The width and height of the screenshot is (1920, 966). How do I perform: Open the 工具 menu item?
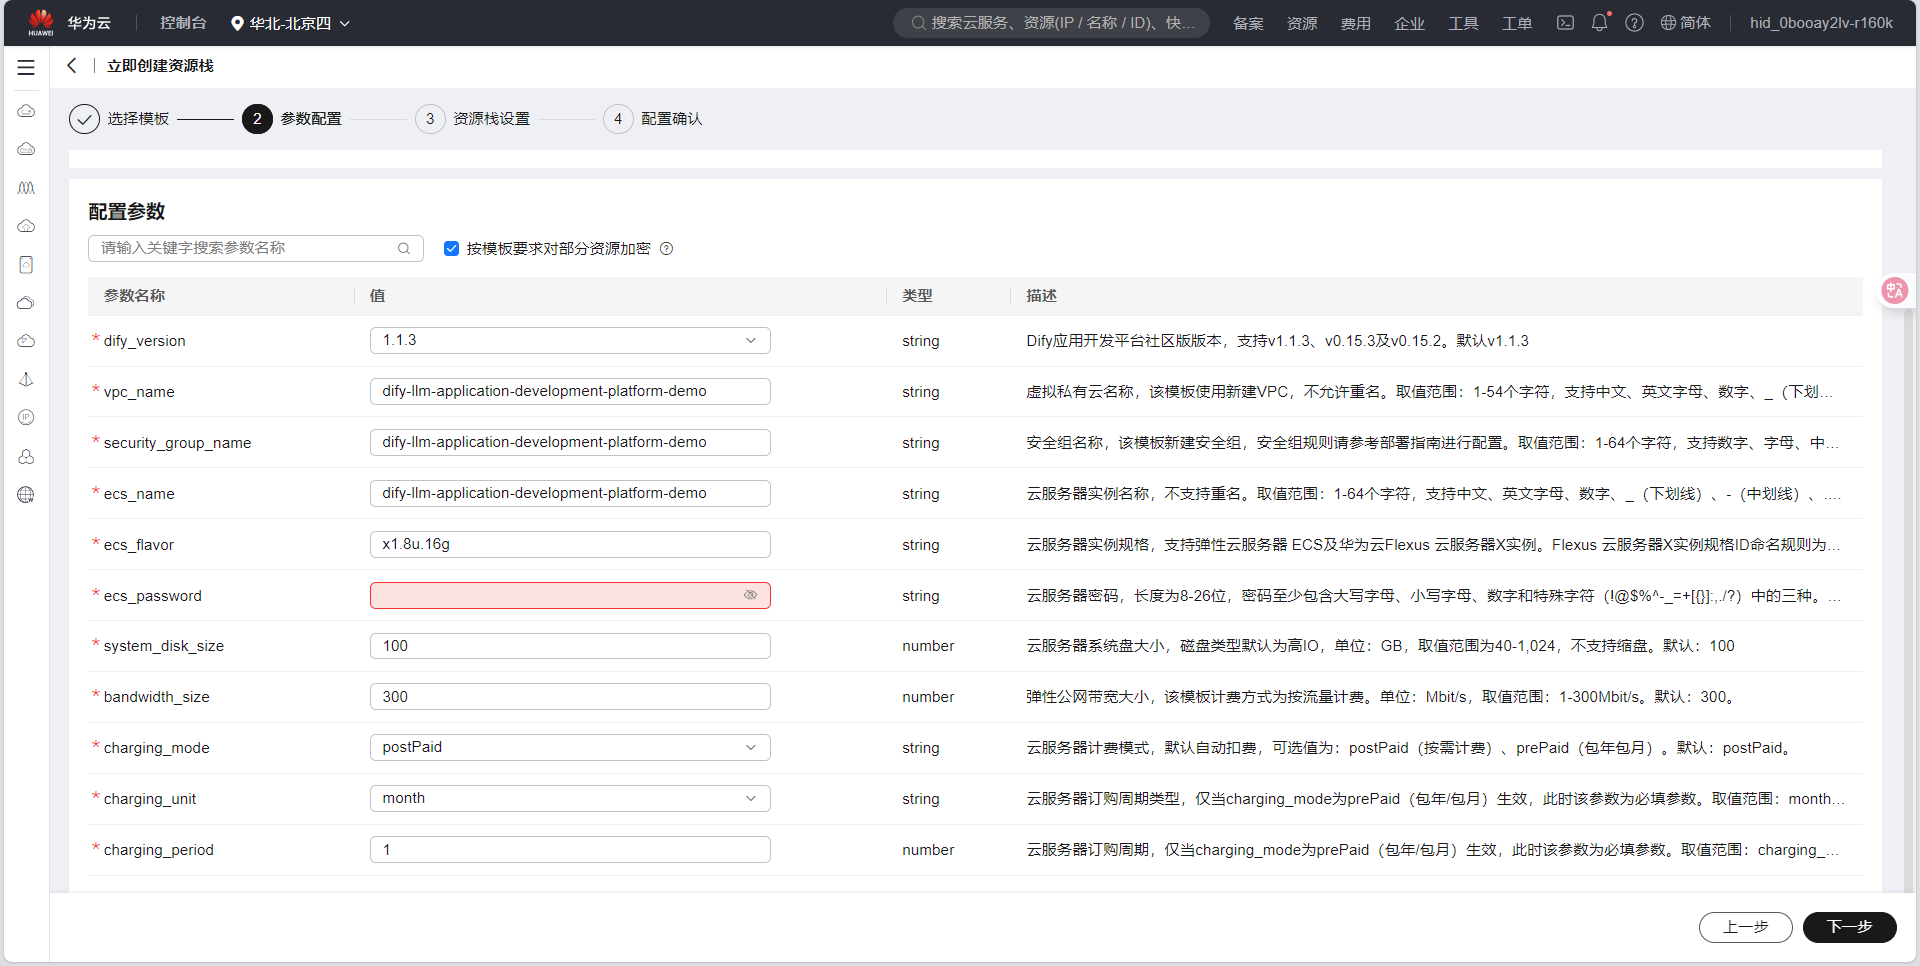(1463, 23)
